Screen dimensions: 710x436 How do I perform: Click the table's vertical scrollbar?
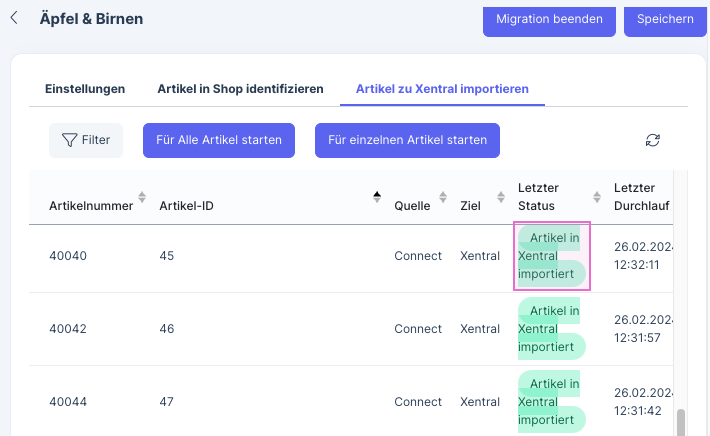click(x=682, y=420)
